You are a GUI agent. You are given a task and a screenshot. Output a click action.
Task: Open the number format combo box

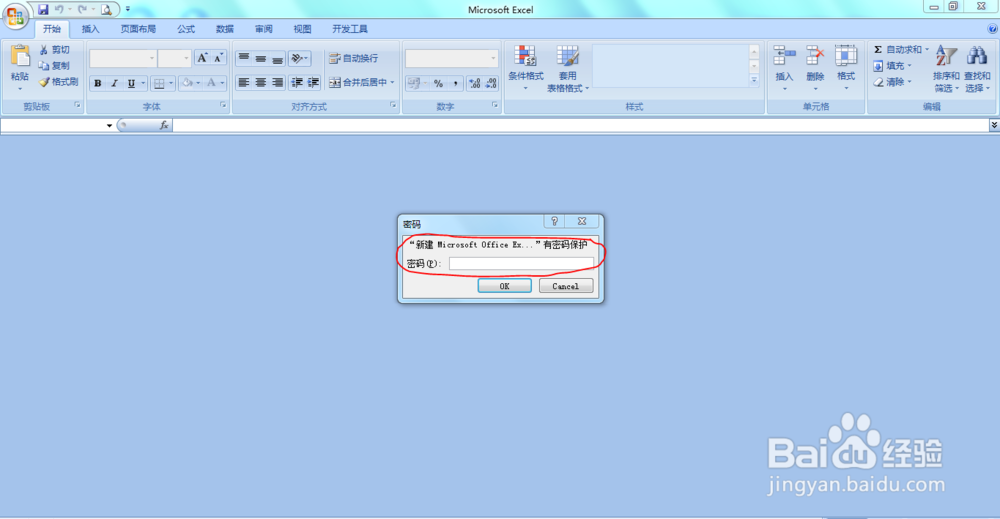pos(452,58)
